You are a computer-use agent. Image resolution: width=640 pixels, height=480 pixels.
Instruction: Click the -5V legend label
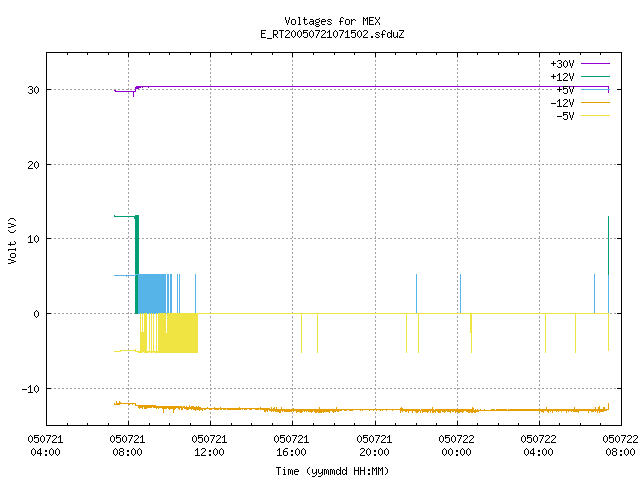(565, 116)
